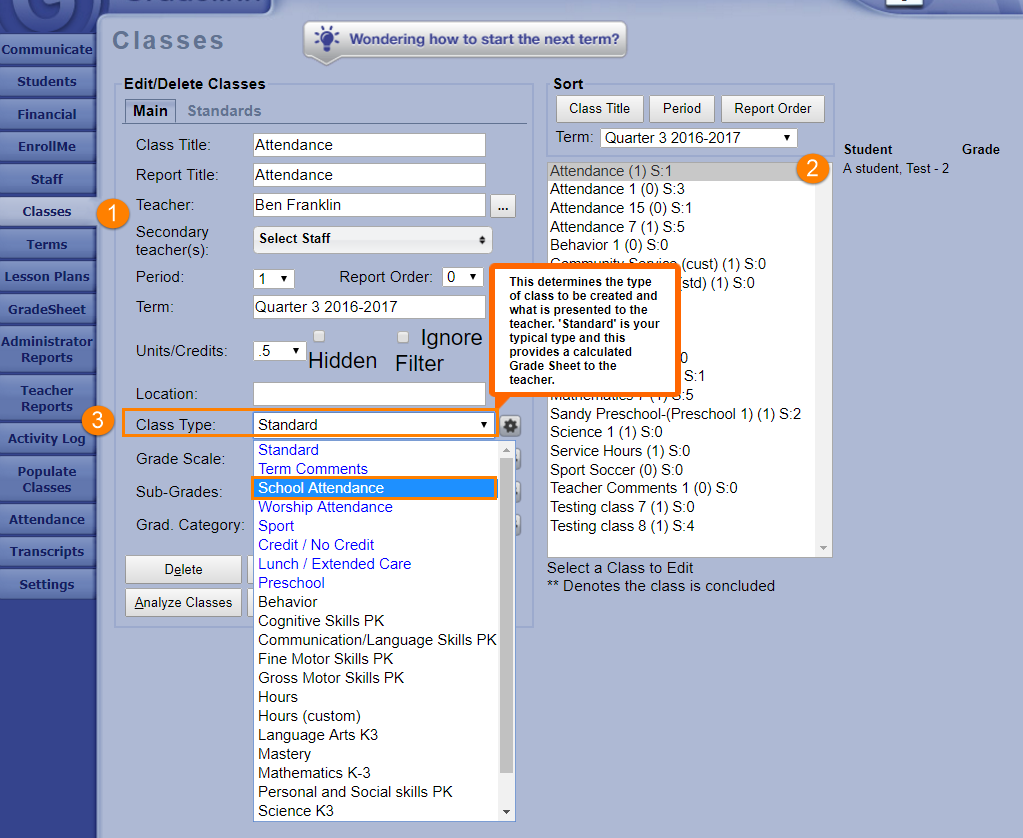Switch to the Standards tab
Image resolution: width=1023 pixels, height=838 pixels.
[224, 111]
